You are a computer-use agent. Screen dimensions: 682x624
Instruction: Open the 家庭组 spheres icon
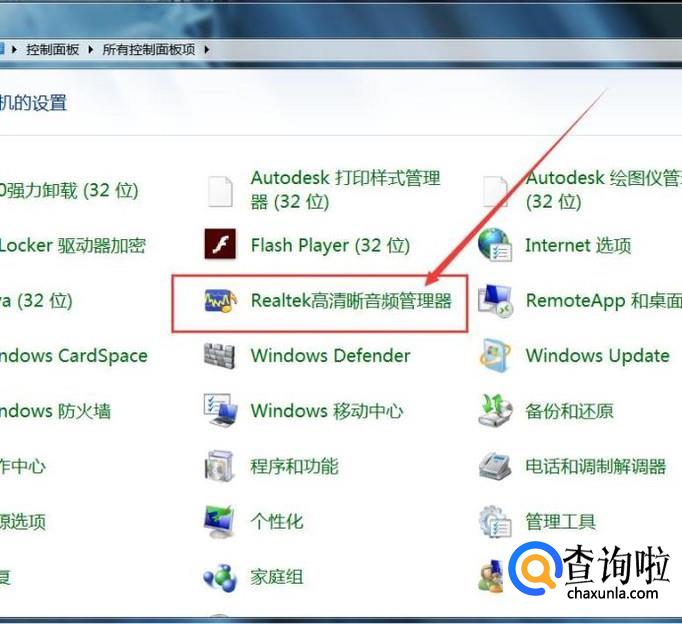tap(220, 577)
